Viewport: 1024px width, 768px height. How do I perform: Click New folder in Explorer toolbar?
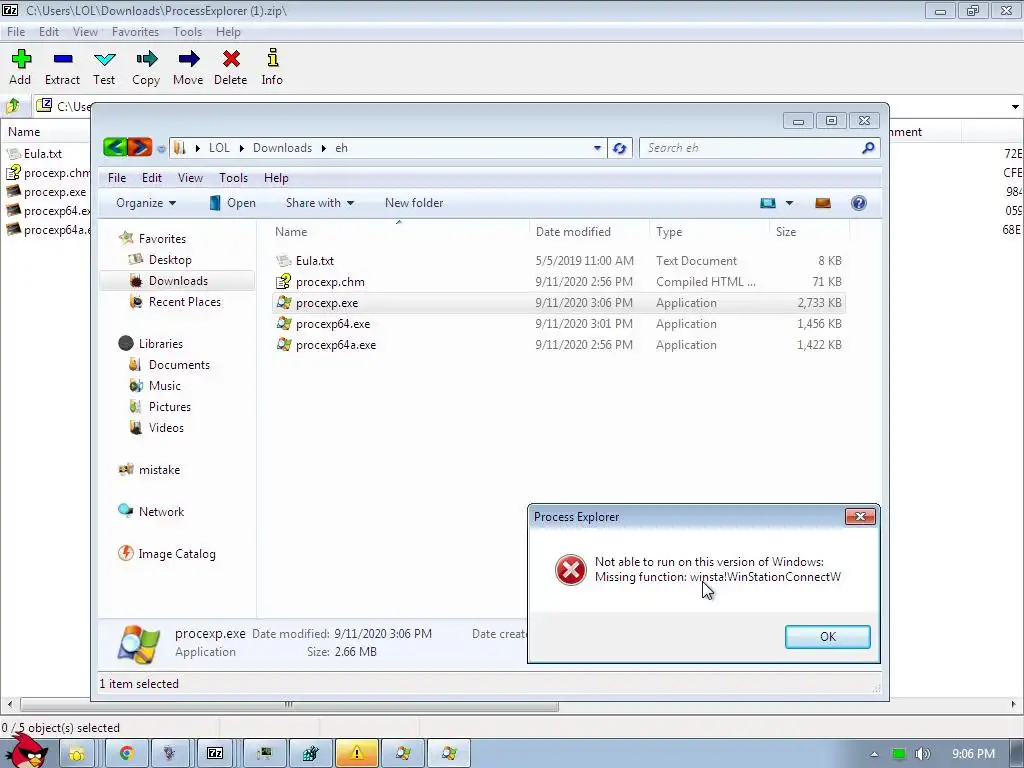tap(414, 203)
